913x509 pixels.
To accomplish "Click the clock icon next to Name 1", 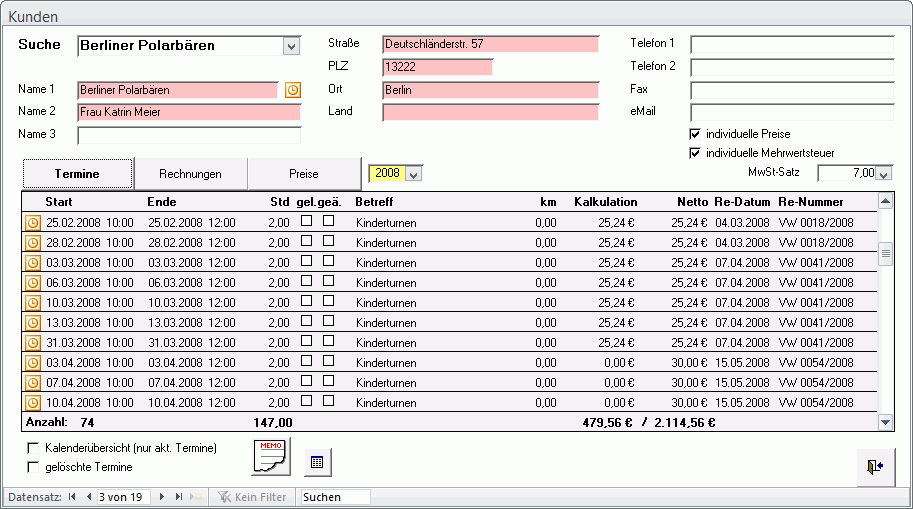I will pyautogui.click(x=292, y=90).
